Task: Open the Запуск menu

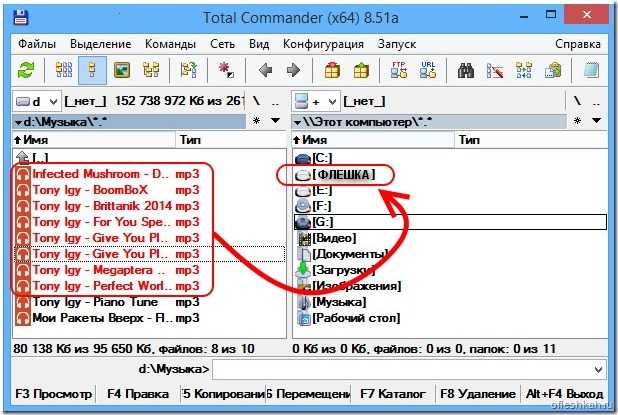Action: (x=396, y=44)
